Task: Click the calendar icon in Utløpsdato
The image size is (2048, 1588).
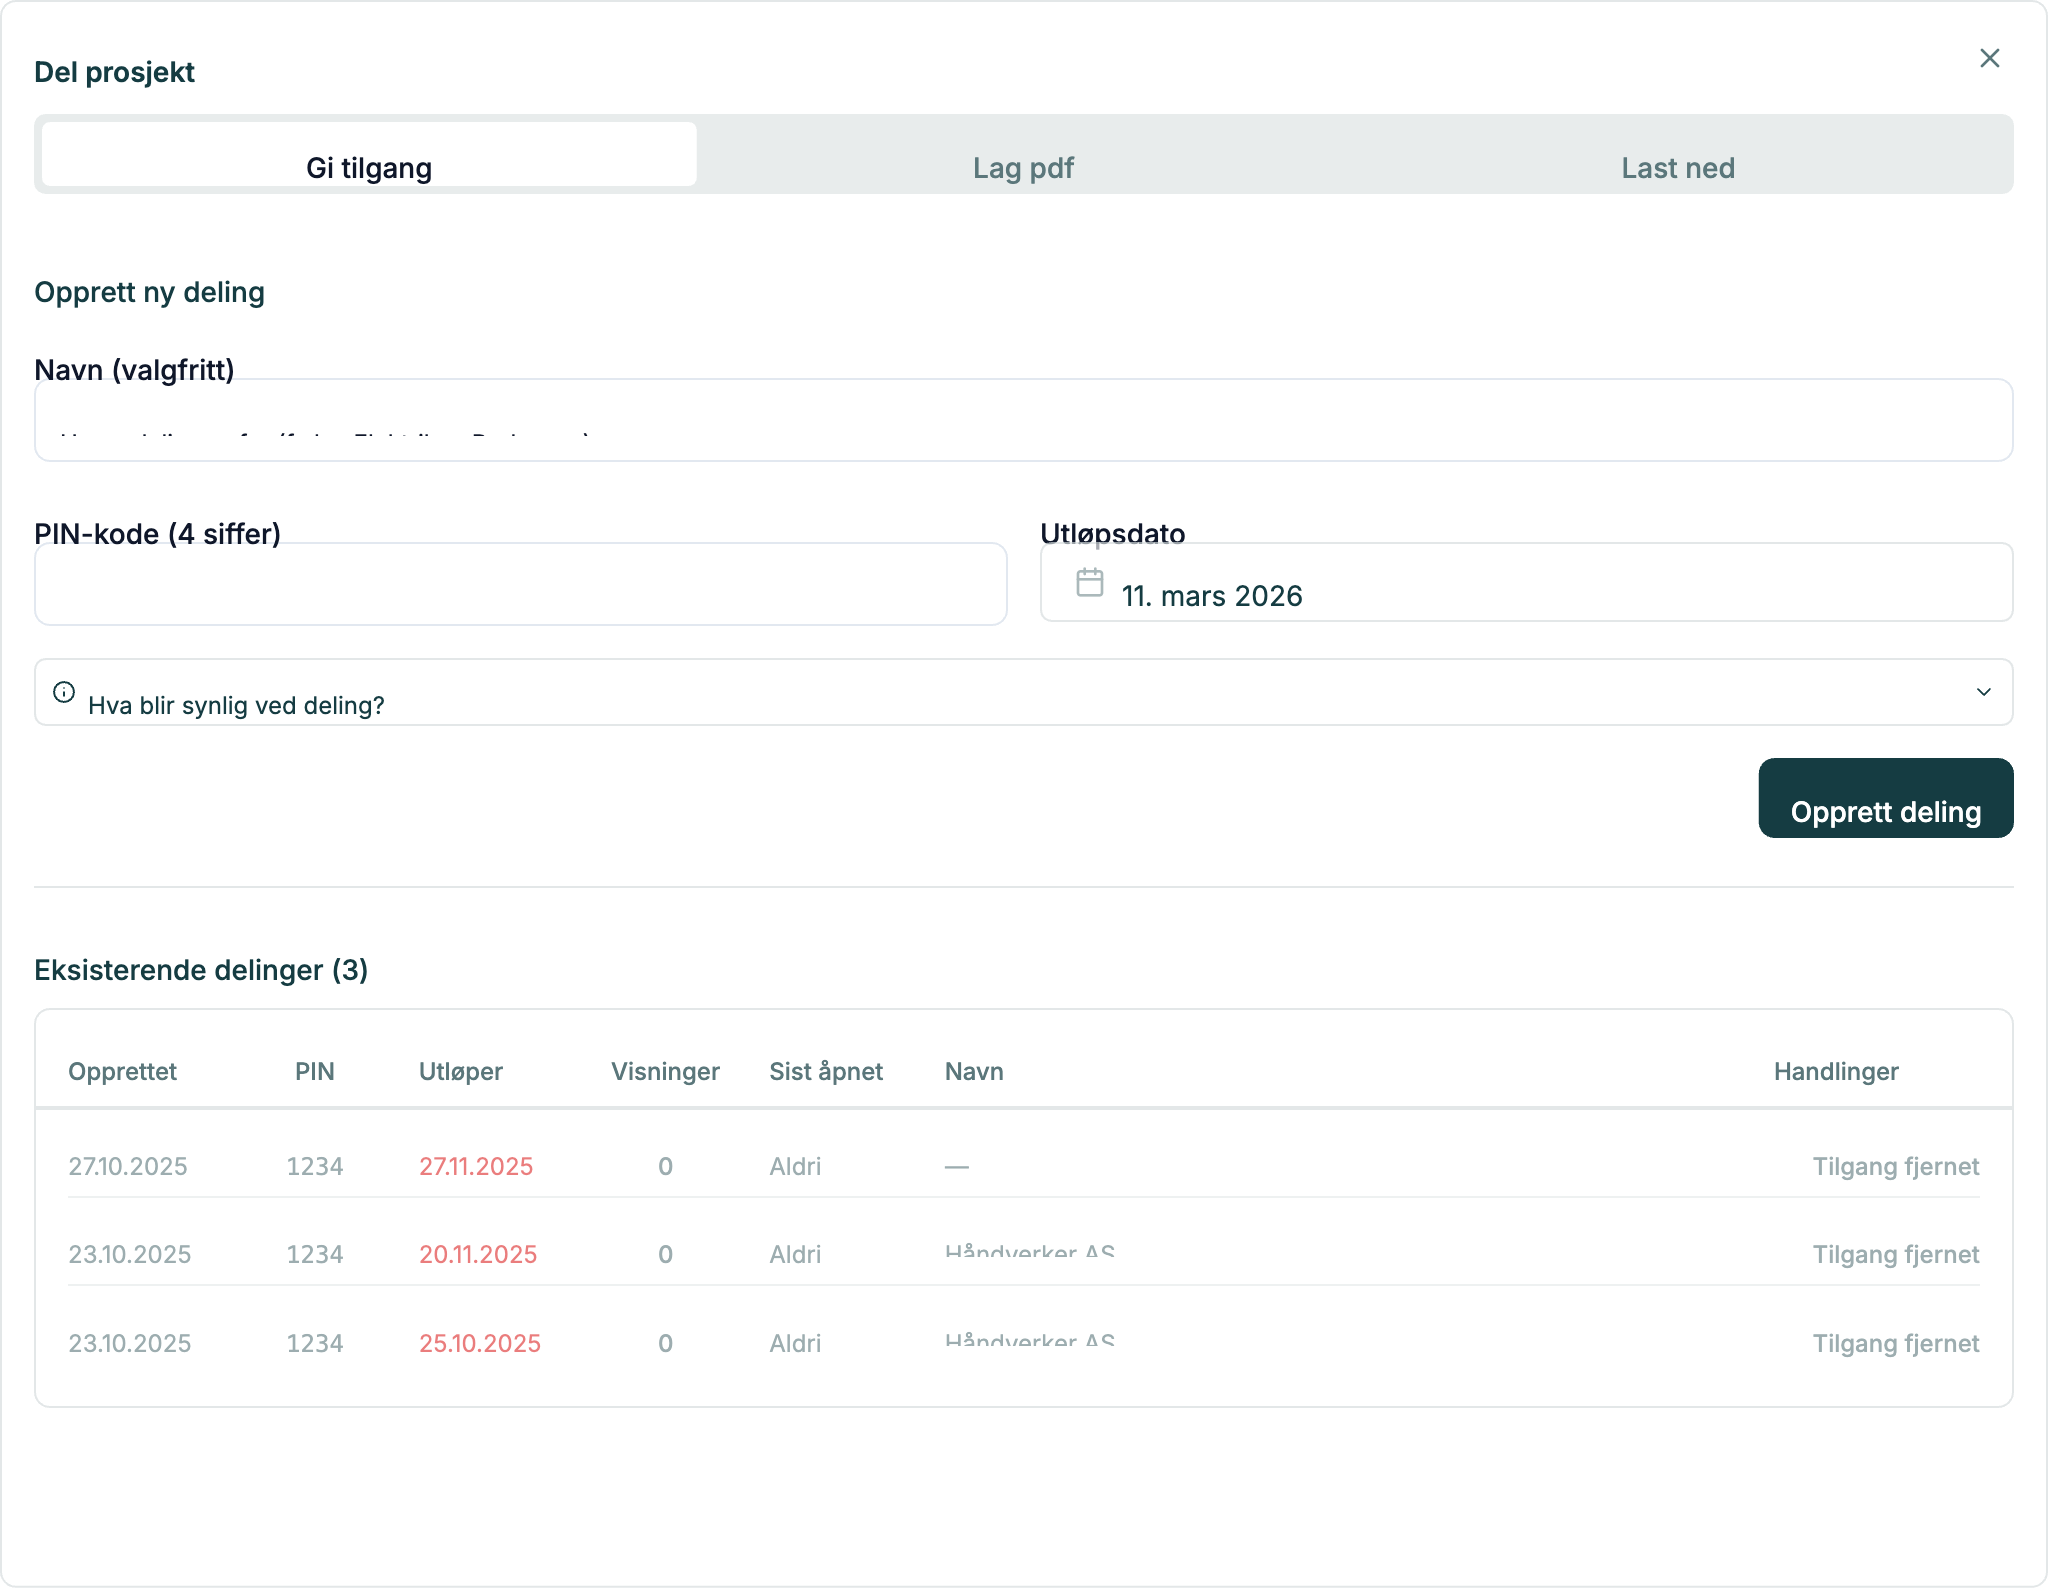Action: tap(1089, 582)
